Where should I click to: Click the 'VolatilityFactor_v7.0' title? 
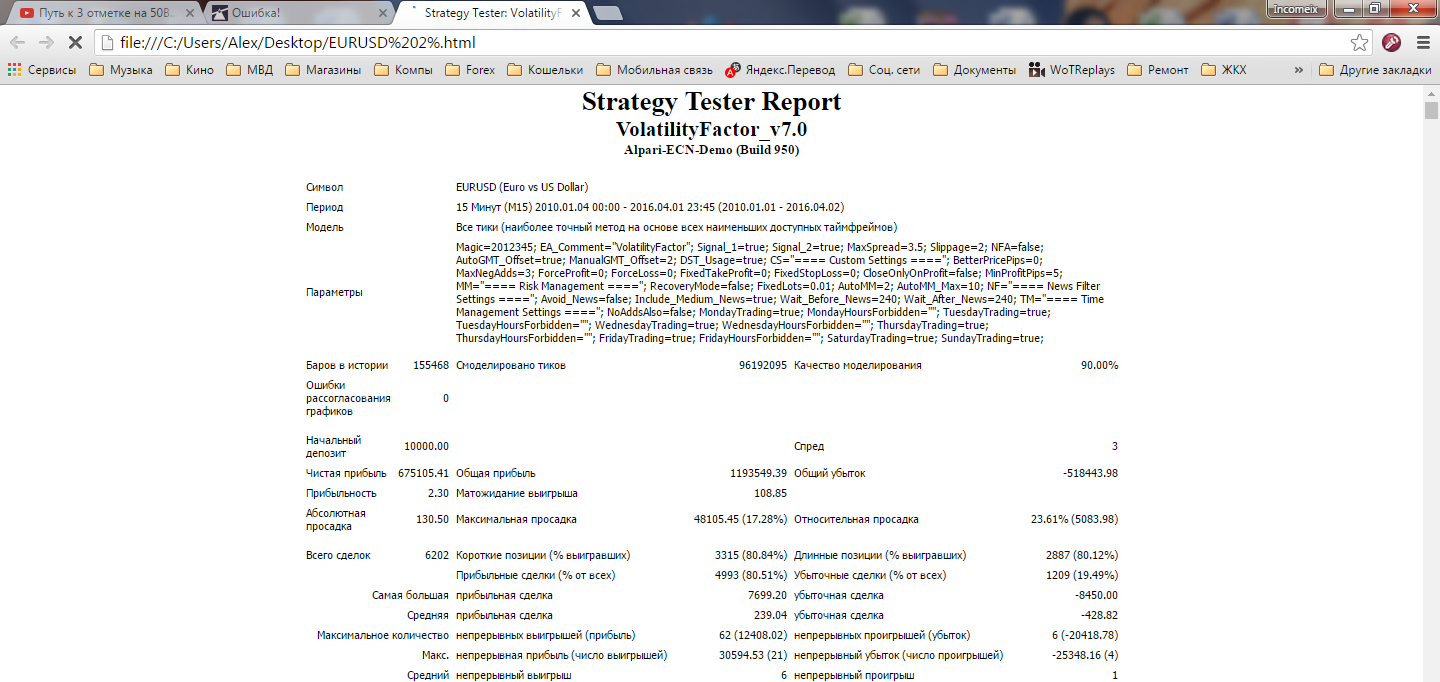(x=711, y=130)
